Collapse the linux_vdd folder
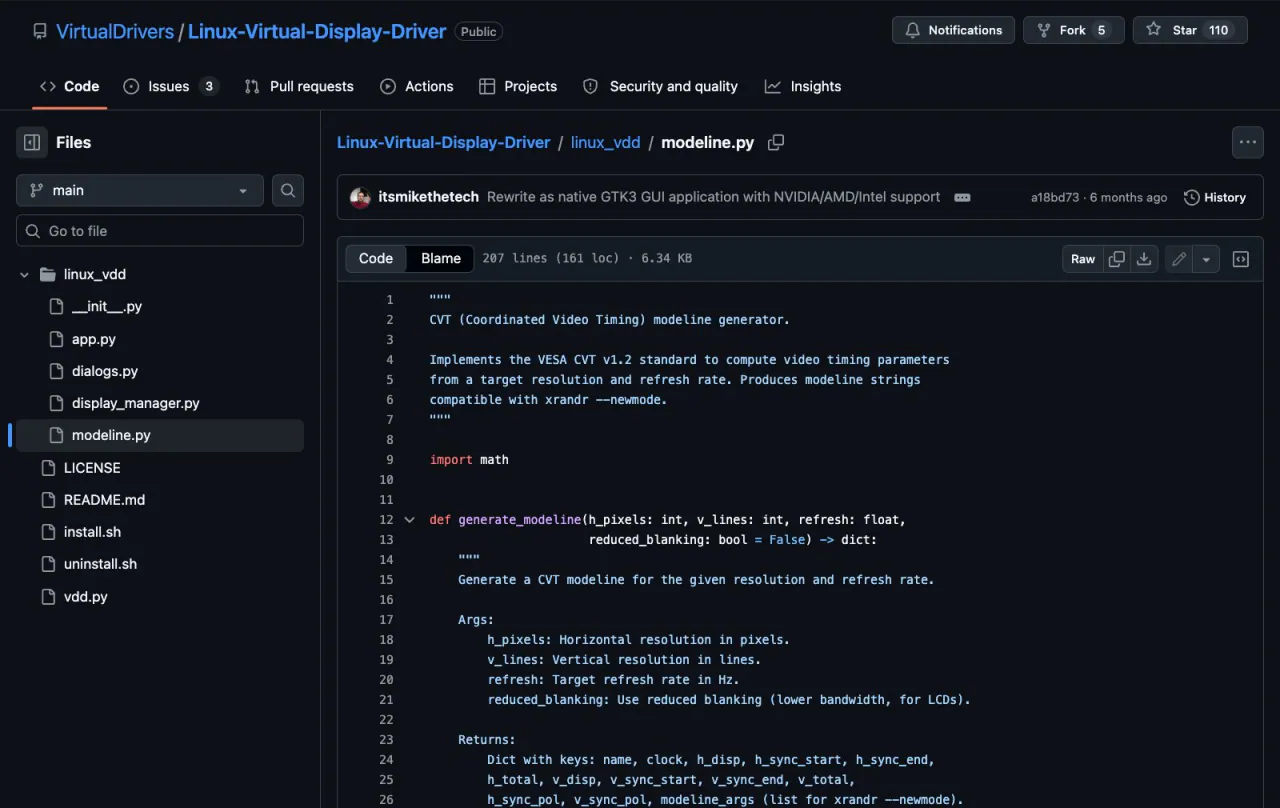 click(x=25, y=274)
